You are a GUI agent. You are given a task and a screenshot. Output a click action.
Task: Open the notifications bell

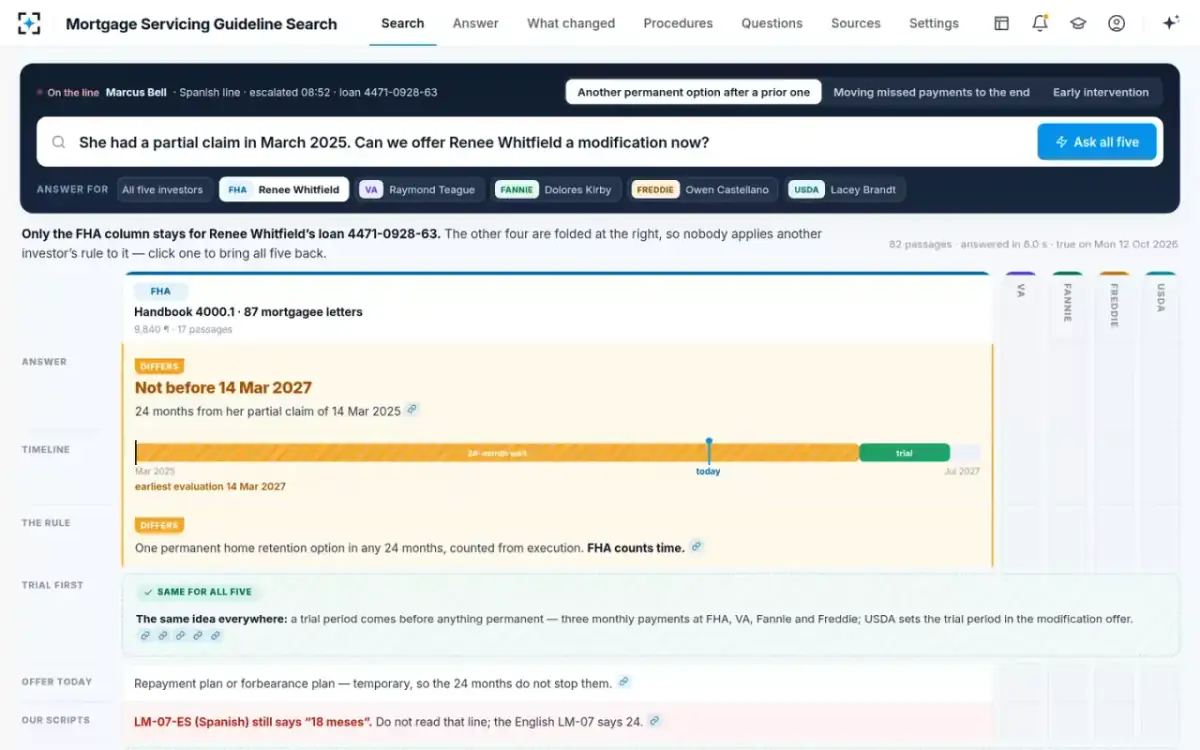click(1040, 23)
